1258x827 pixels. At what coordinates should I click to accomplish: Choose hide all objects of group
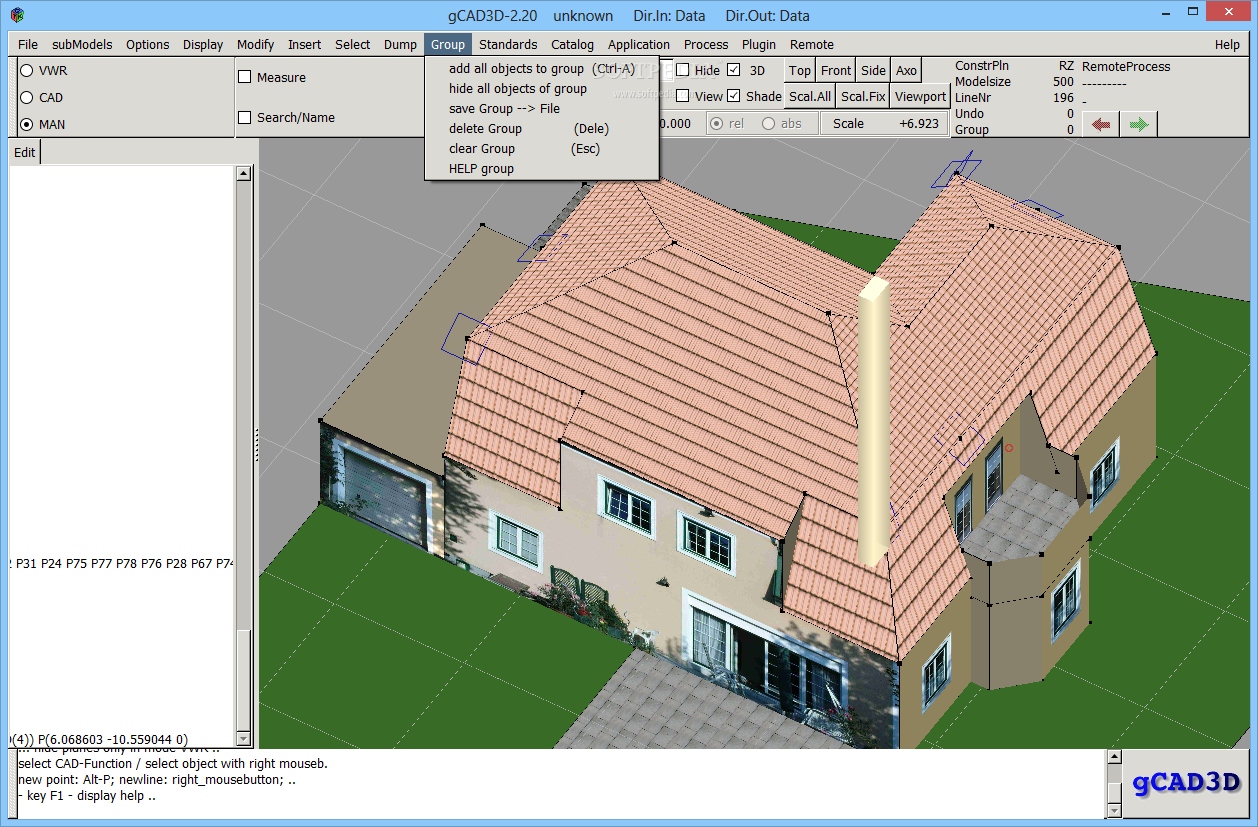(x=541, y=89)
